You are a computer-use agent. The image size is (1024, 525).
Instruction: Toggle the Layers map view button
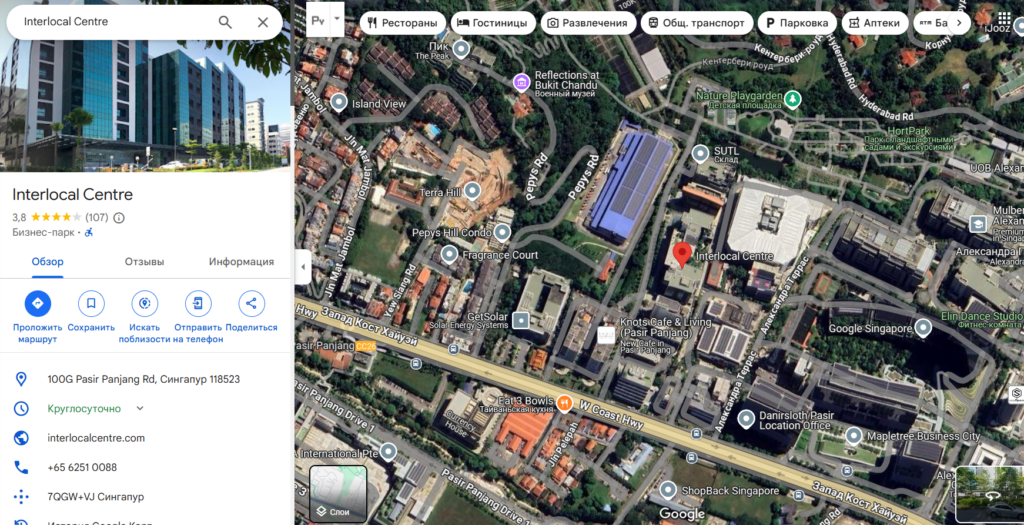tap(338, 494)
